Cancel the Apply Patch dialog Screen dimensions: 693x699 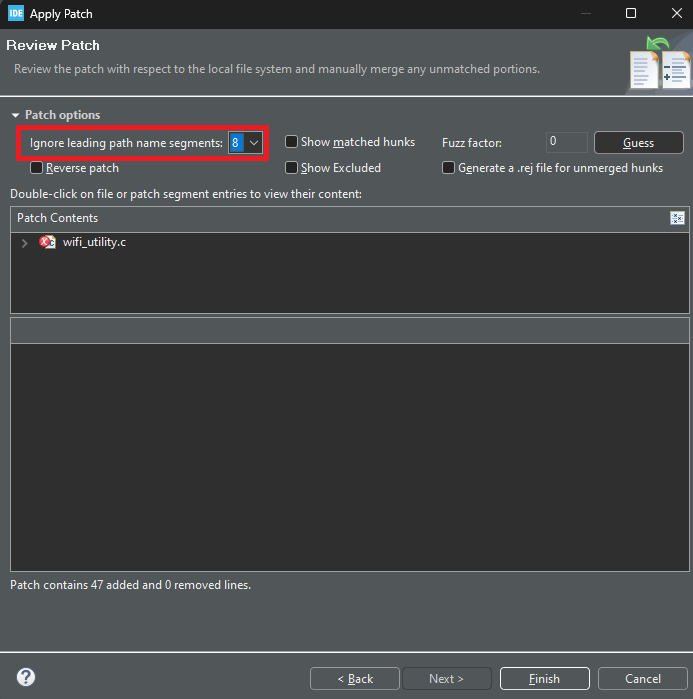(x=642, y=678)
